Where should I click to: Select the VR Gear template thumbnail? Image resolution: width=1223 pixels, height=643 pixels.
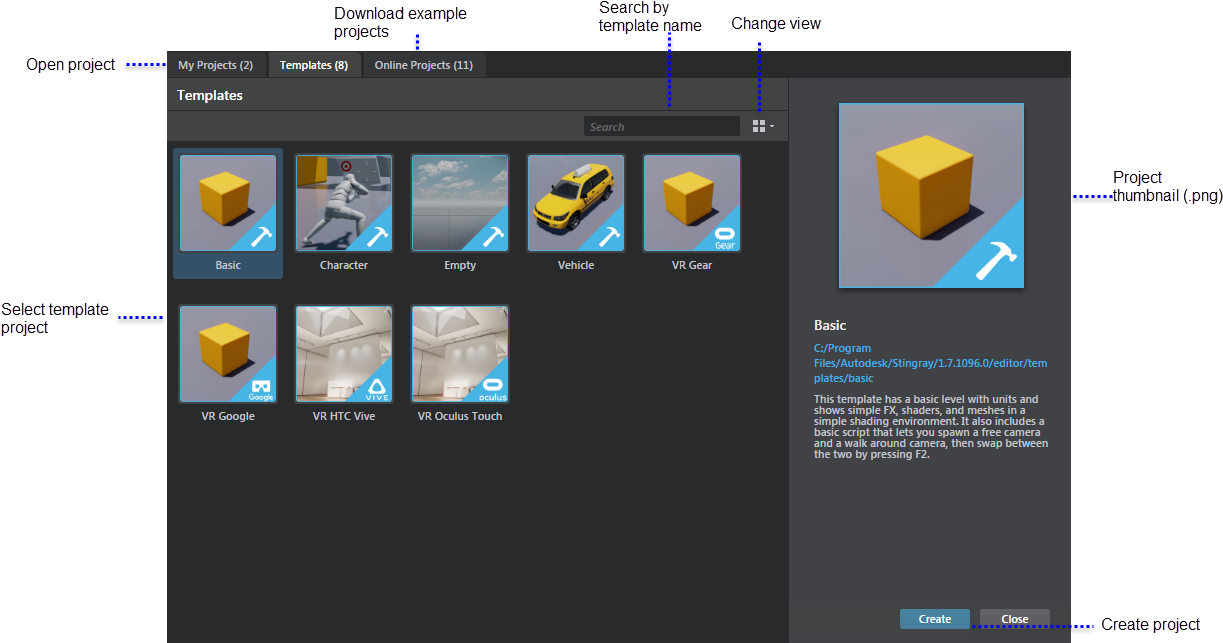click(x=692, y=203)
